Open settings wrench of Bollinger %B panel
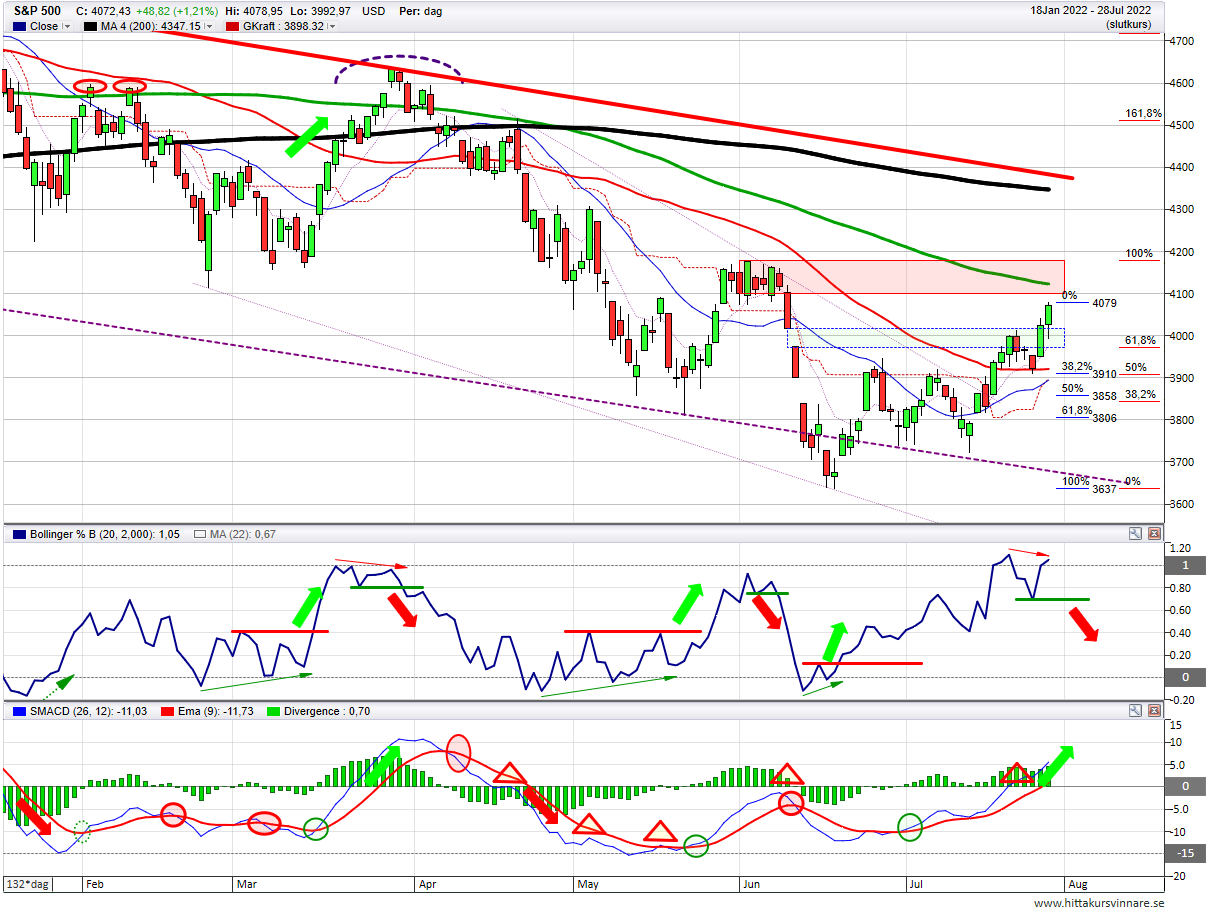The image size is (1209, 908). [x=1134, y=534]
